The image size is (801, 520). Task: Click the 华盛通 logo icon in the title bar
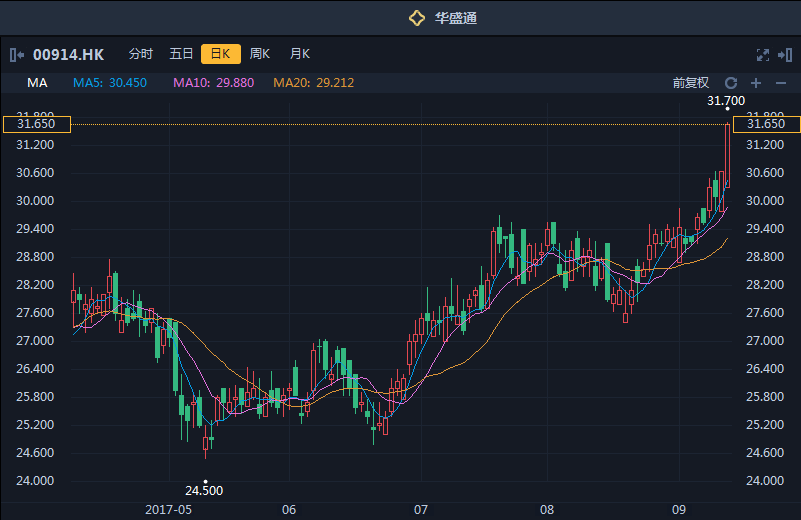pyautogui.click(x=416, y=18)
